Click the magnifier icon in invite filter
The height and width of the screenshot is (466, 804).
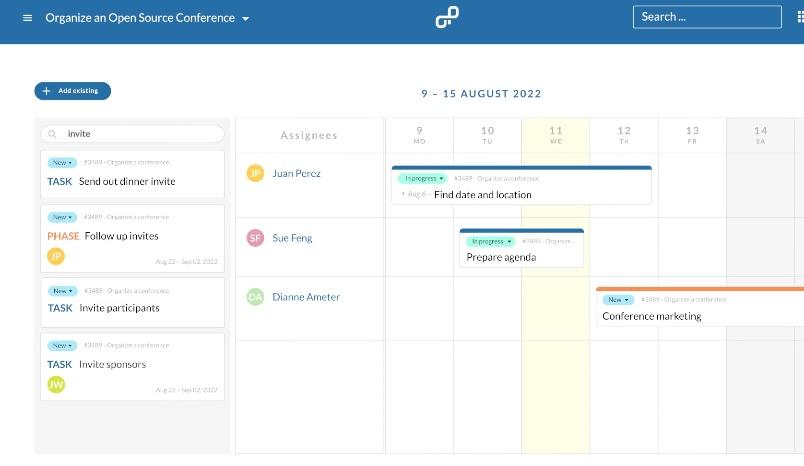(x=52, y=134)
